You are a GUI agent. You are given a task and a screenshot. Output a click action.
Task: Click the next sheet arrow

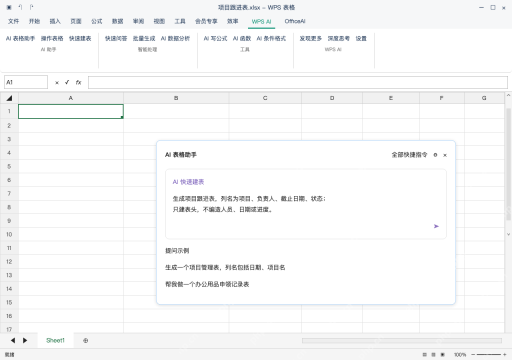[25, 340]
